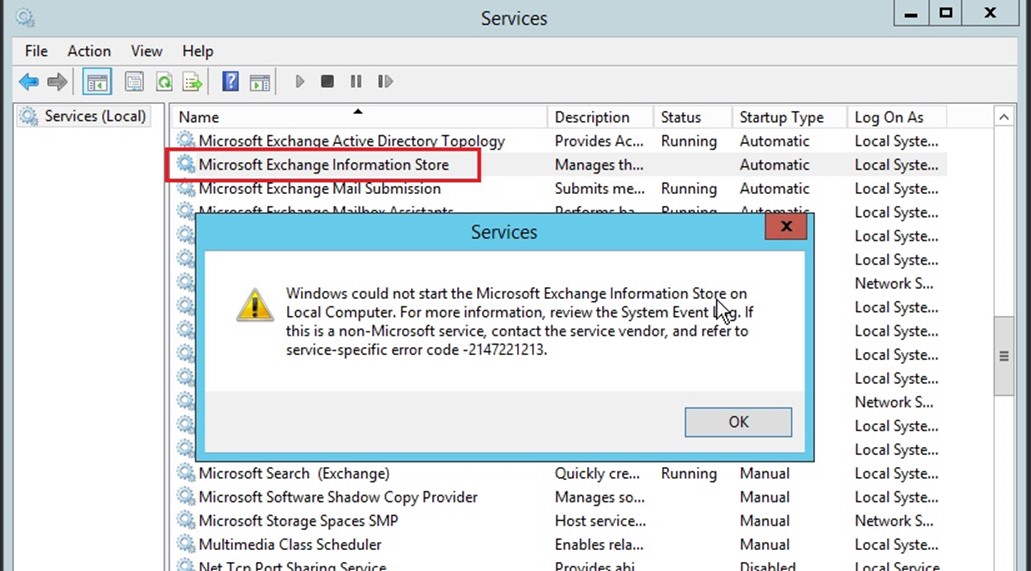Click 'Host service...' description cell

tap(600, 520)
